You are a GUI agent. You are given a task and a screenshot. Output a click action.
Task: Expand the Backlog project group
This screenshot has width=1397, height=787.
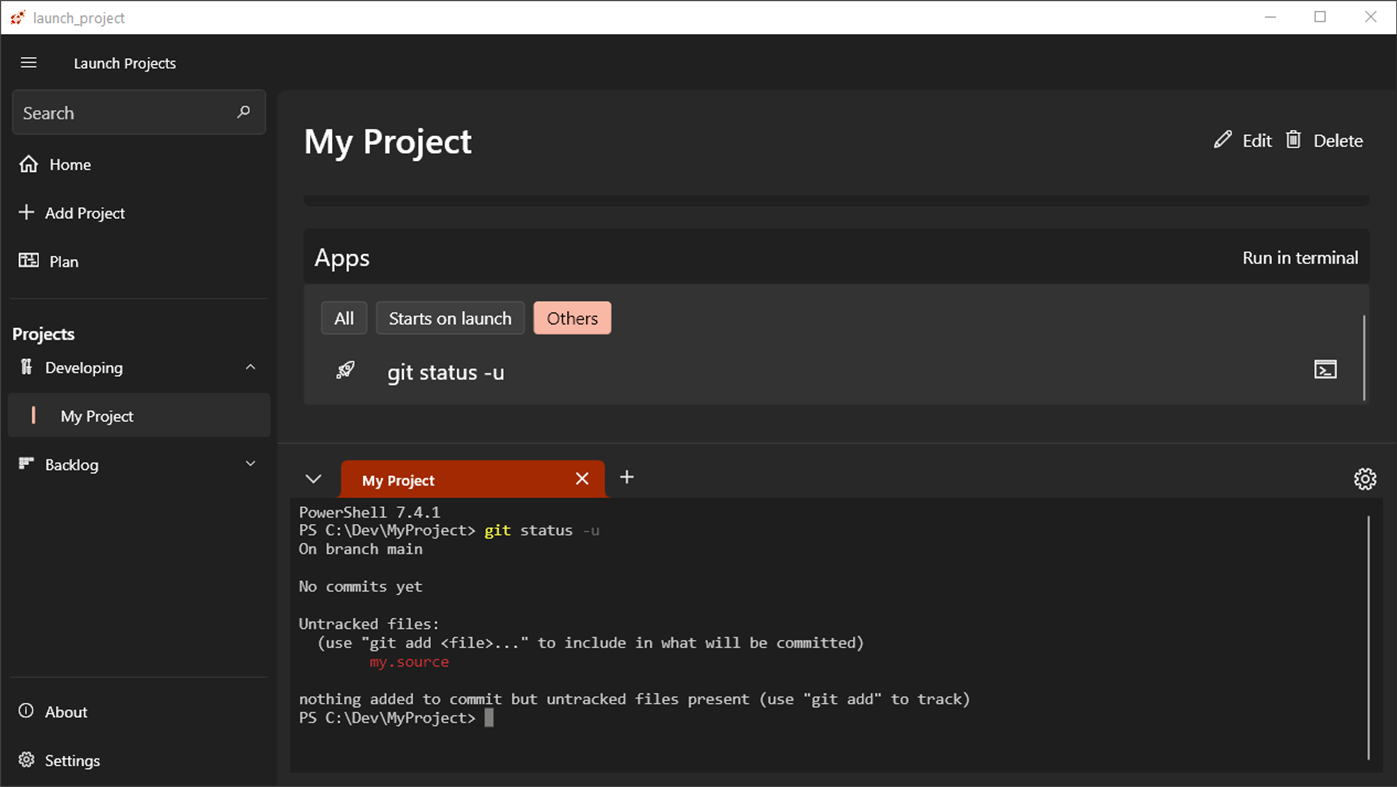[x=250, y=464]
